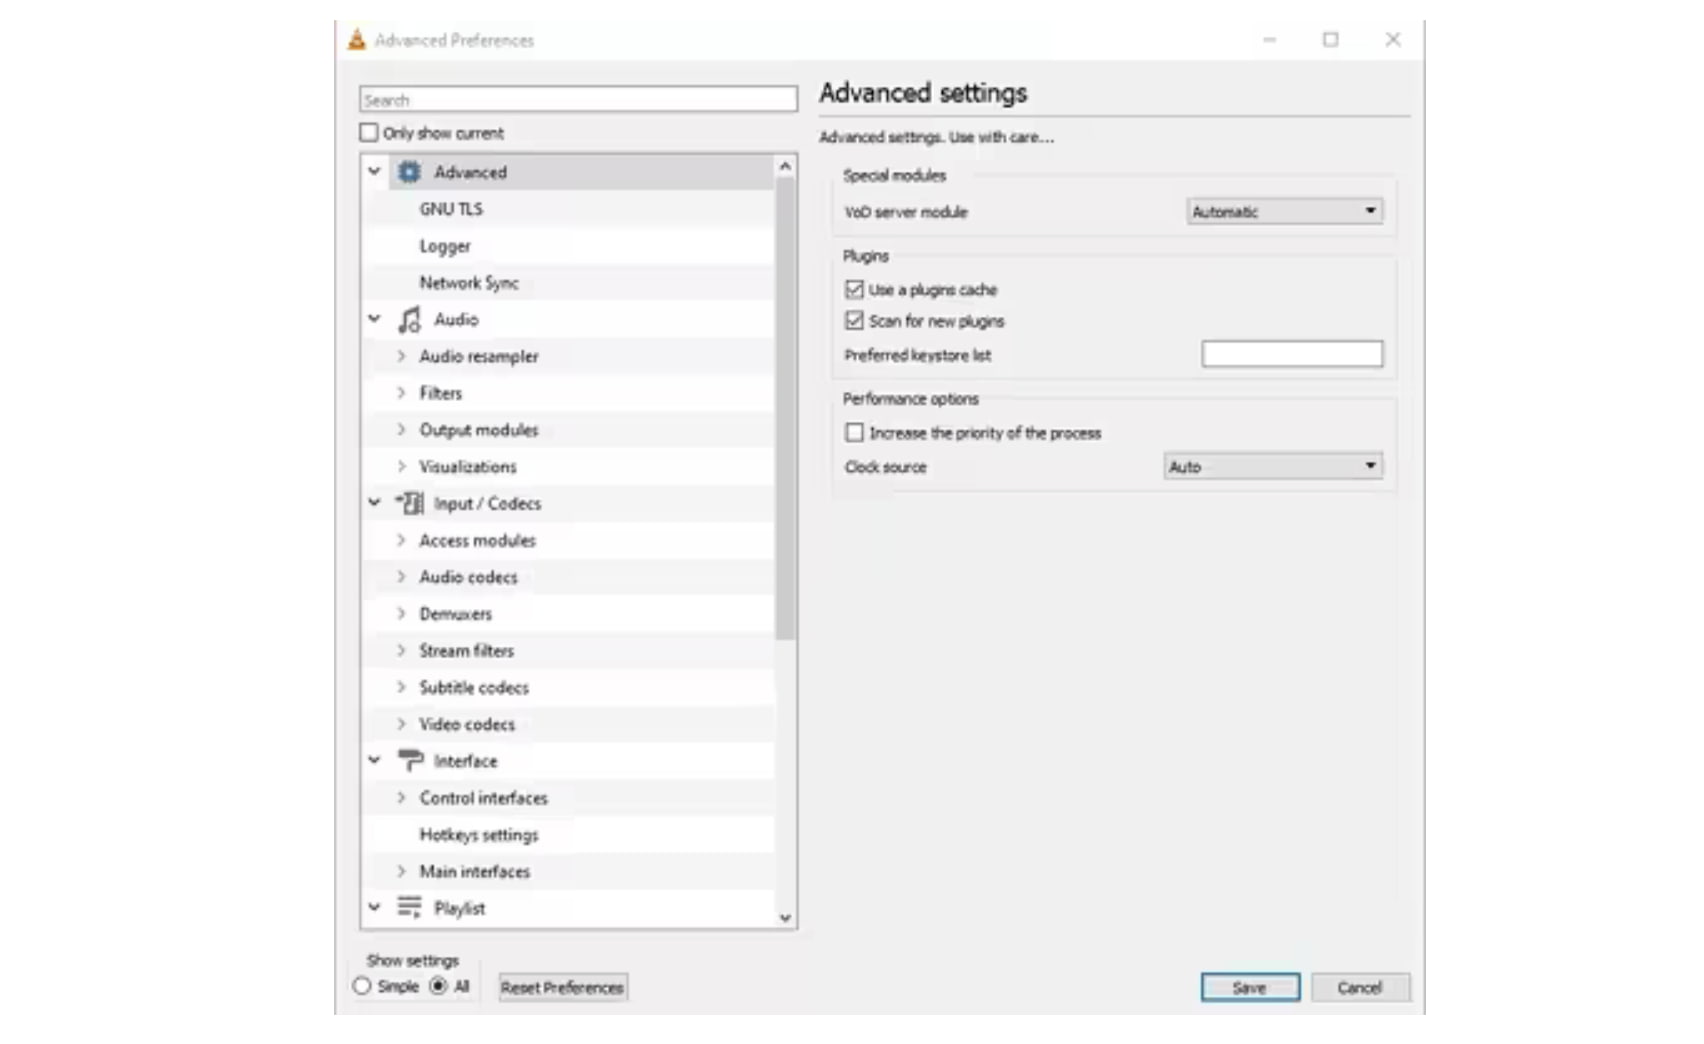Open the VoD server module dropdown
This screenshot has width=1704, height=1044.
tap(1284, 212)
